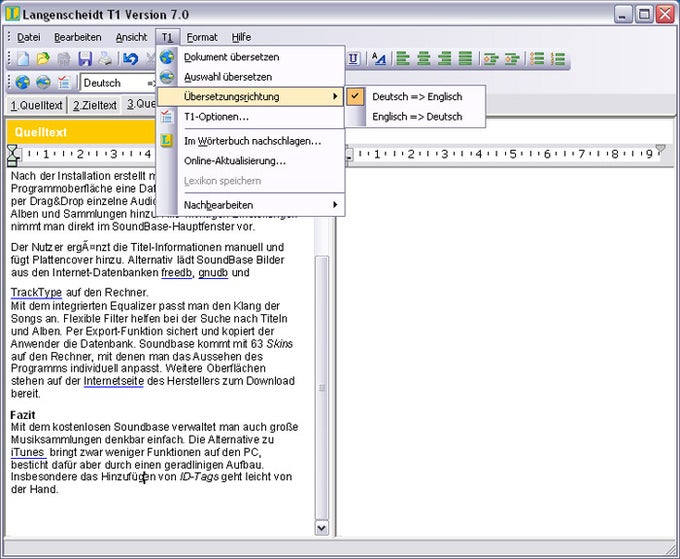Viewport: 680px width, 559px height.
Task: Click the underlined word gnudb
Action: coord(213,273)
